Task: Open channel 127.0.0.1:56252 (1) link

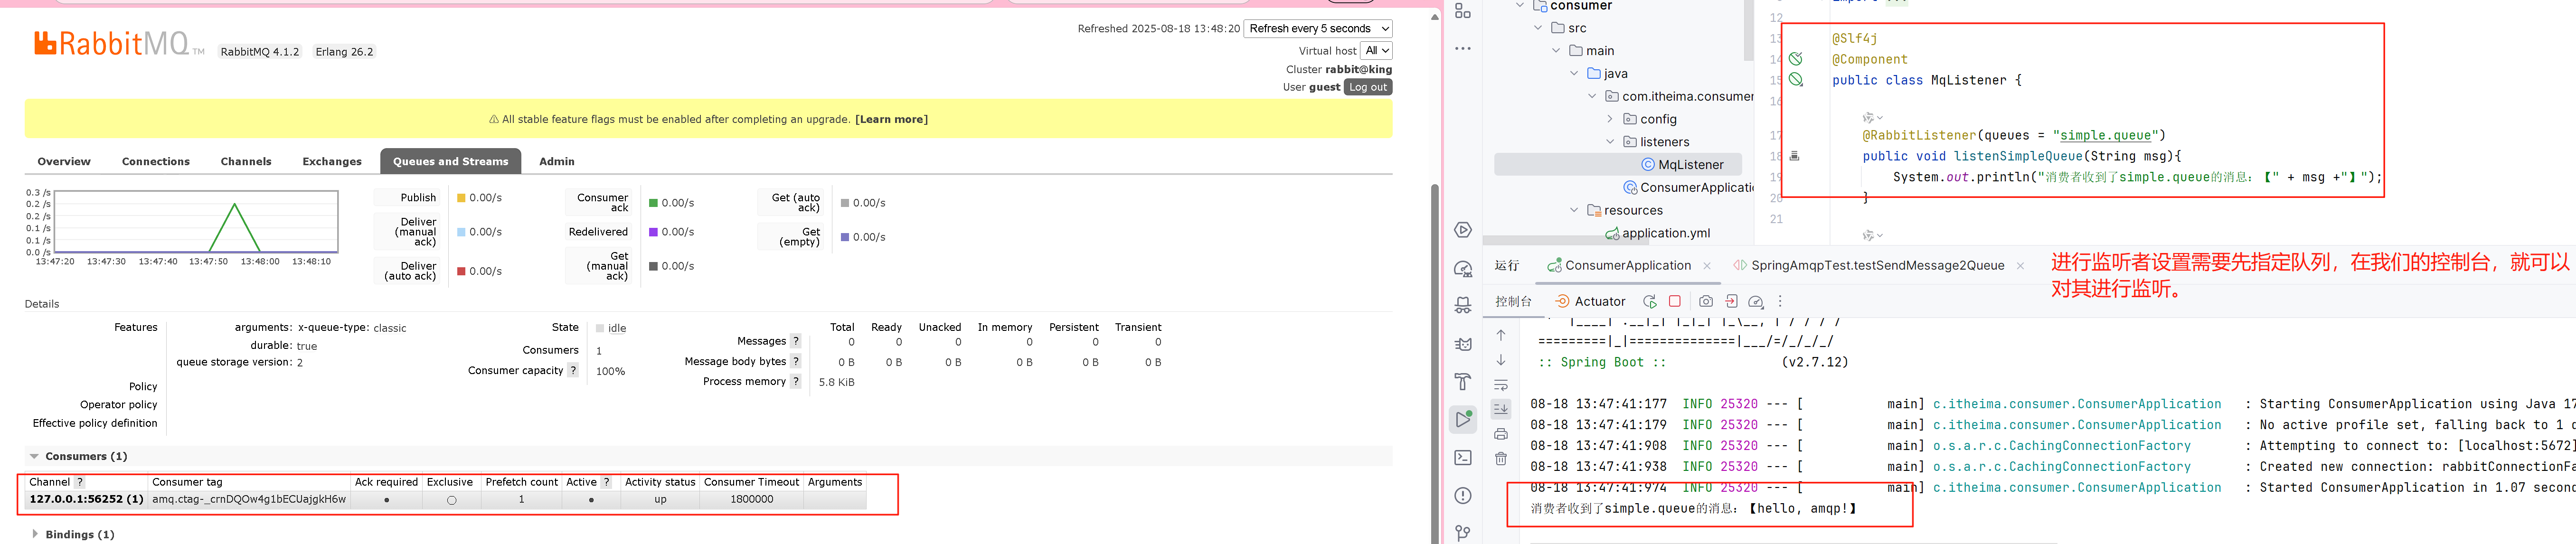Action: tap(87, 499)
